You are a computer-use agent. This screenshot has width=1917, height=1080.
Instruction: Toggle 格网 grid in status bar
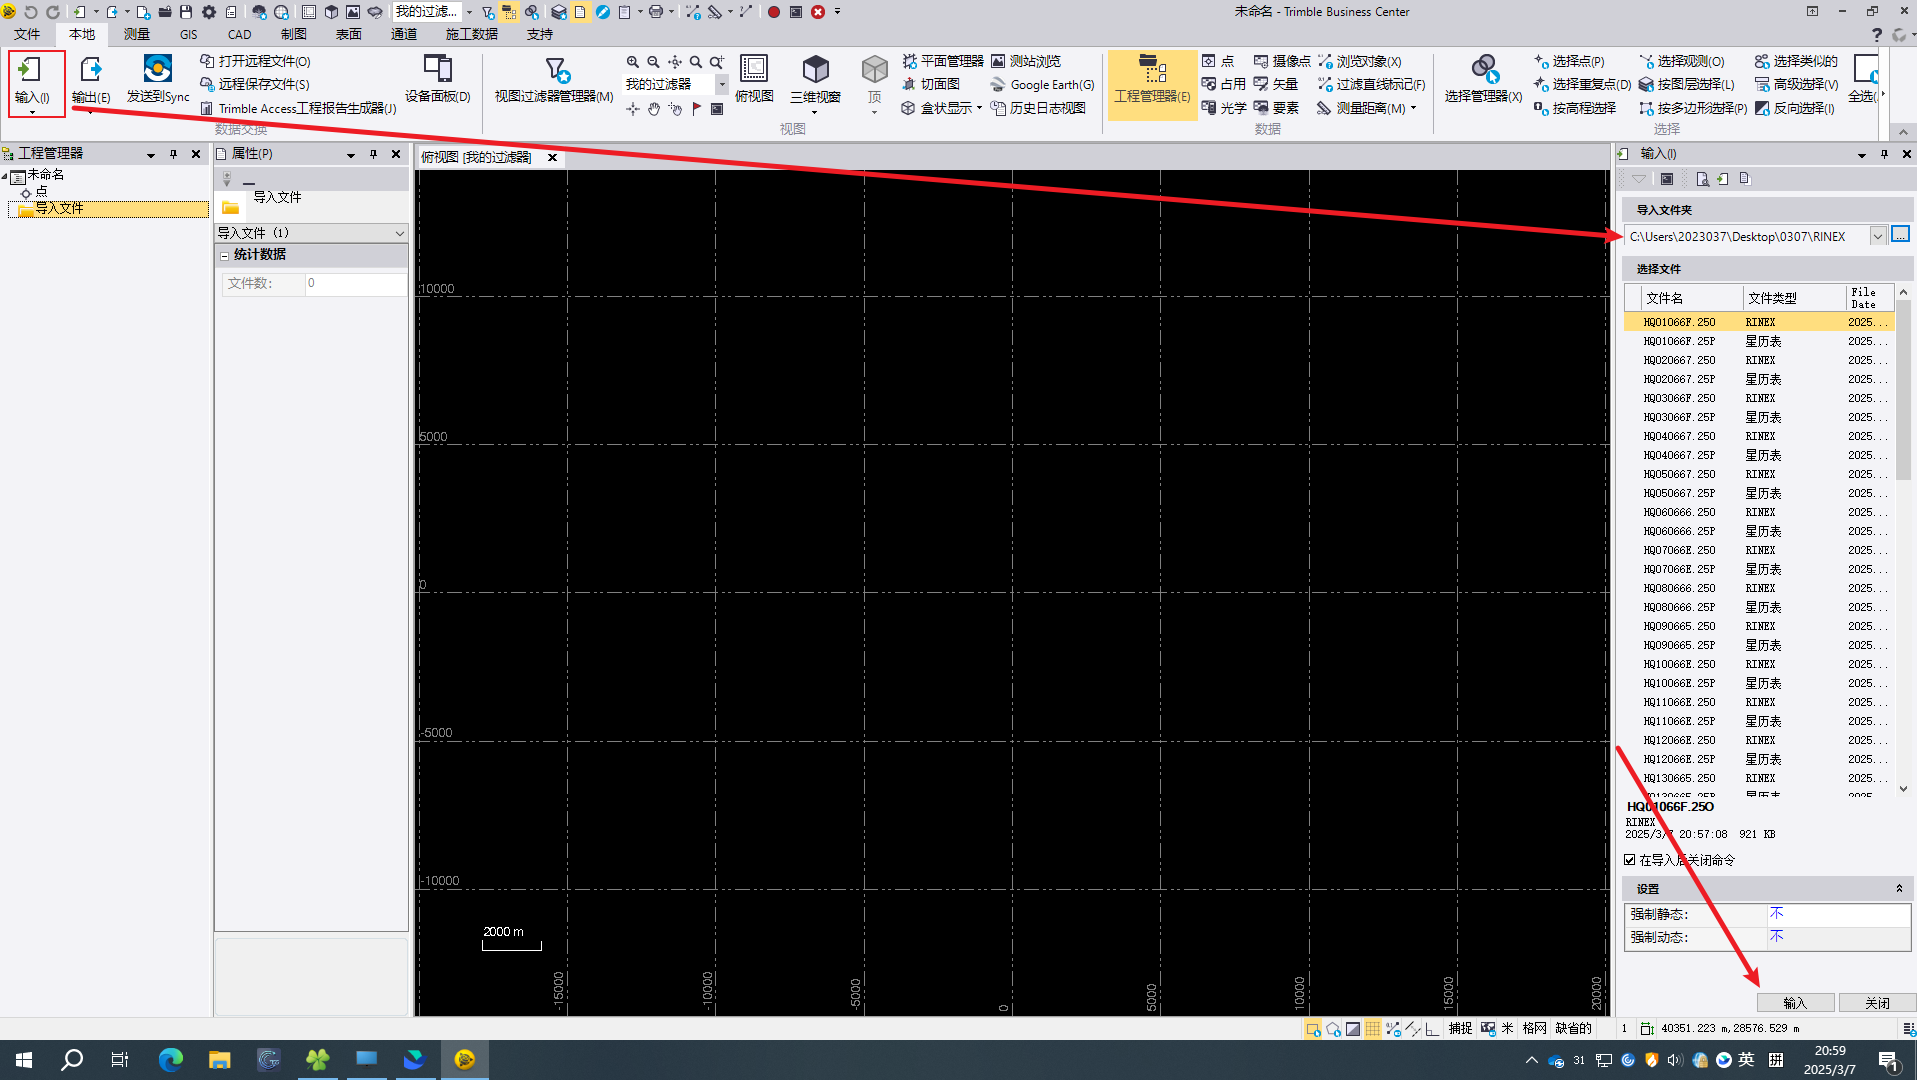pos(1534,1029)
